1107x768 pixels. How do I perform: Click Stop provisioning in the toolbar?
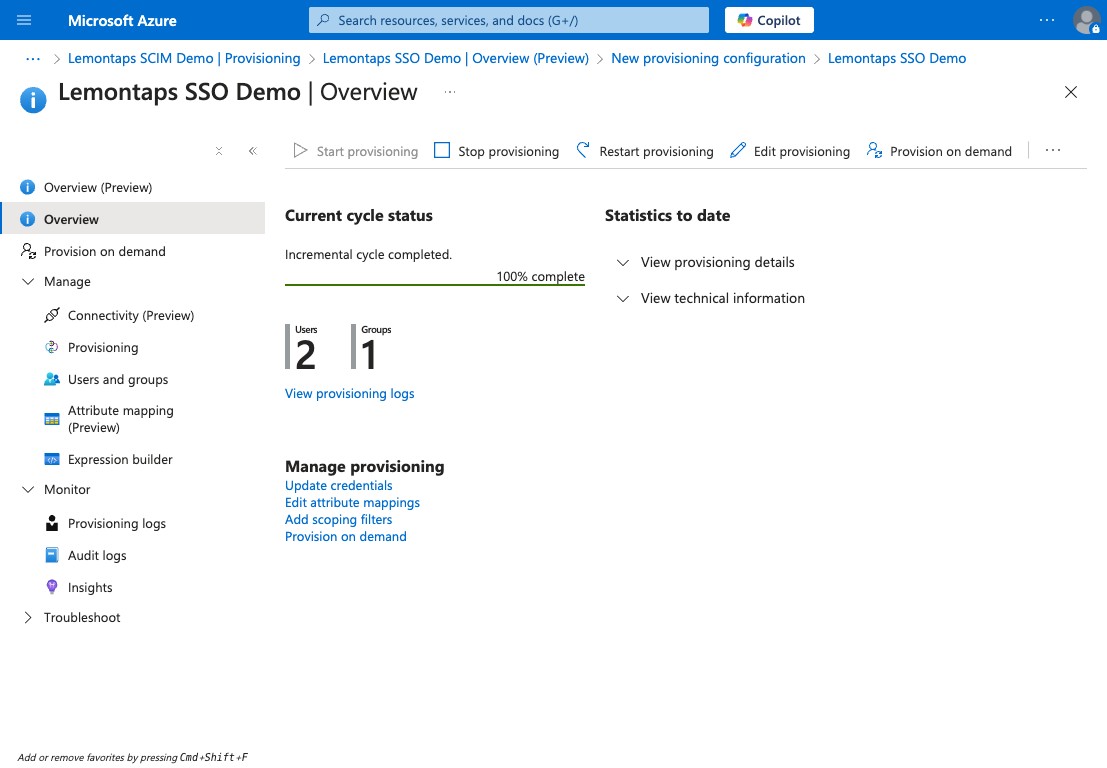496,151
